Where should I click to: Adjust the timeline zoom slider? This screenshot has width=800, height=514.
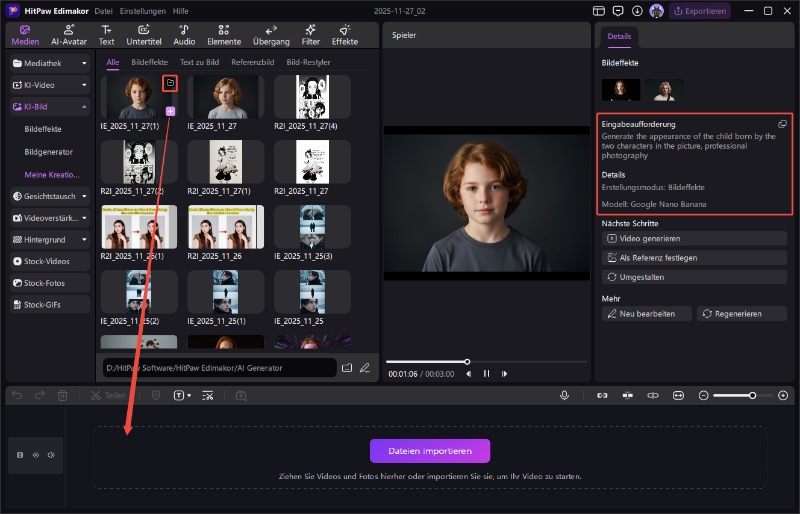[753, 396]
